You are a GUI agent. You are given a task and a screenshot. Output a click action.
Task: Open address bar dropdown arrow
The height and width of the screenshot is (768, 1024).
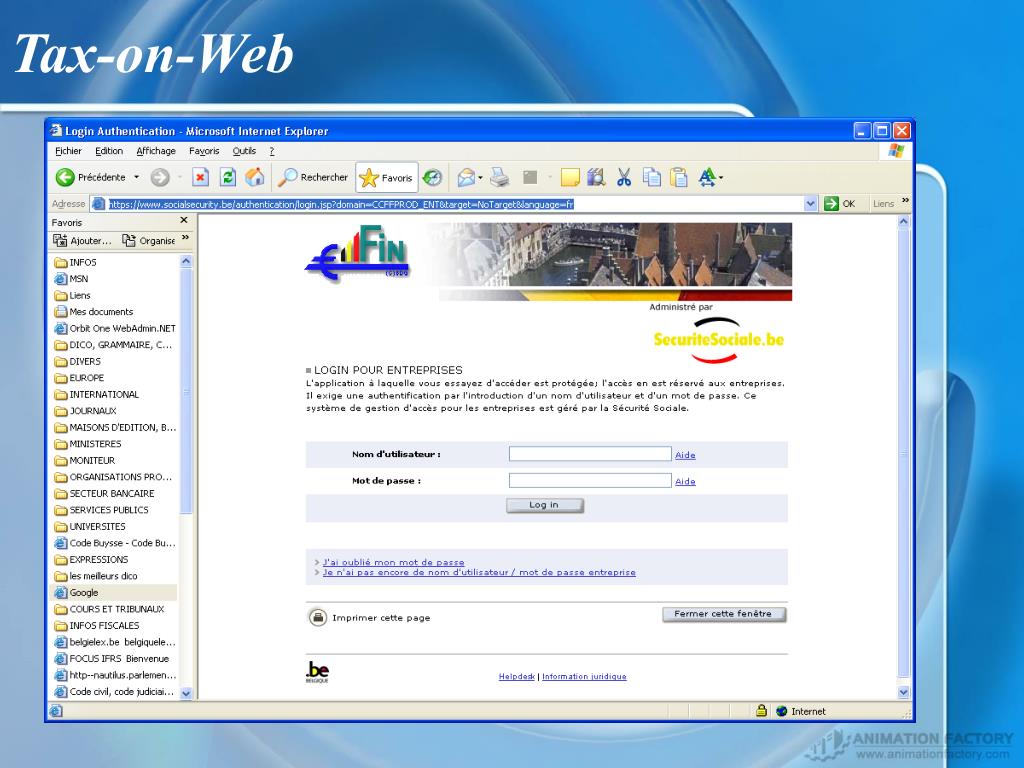point(810,204)
